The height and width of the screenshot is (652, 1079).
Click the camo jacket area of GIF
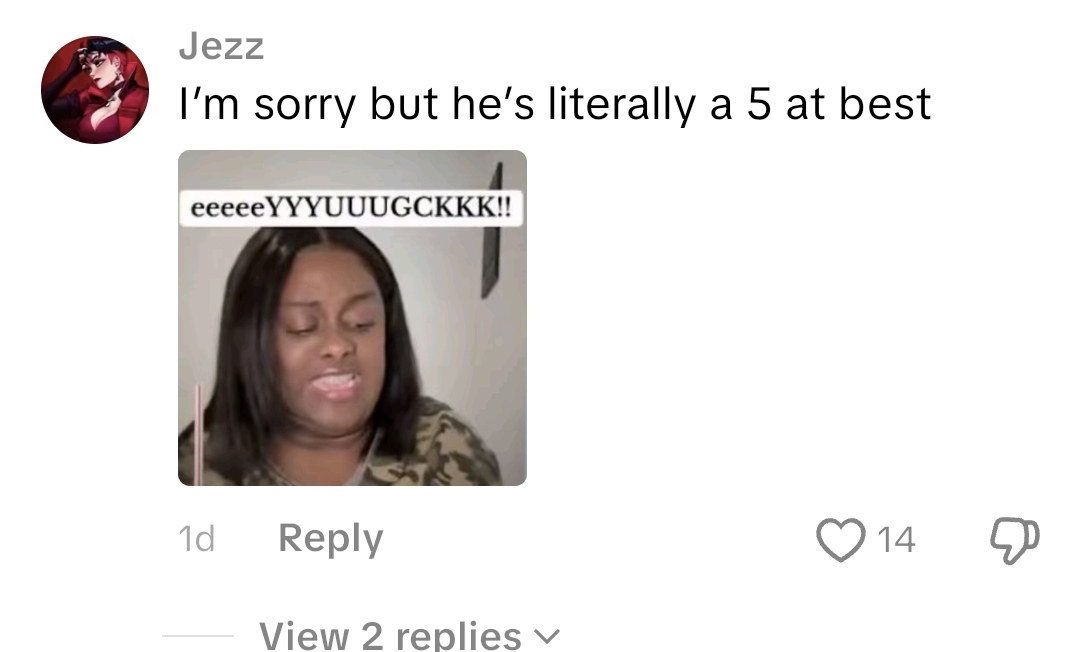click(x=434, y=448)
